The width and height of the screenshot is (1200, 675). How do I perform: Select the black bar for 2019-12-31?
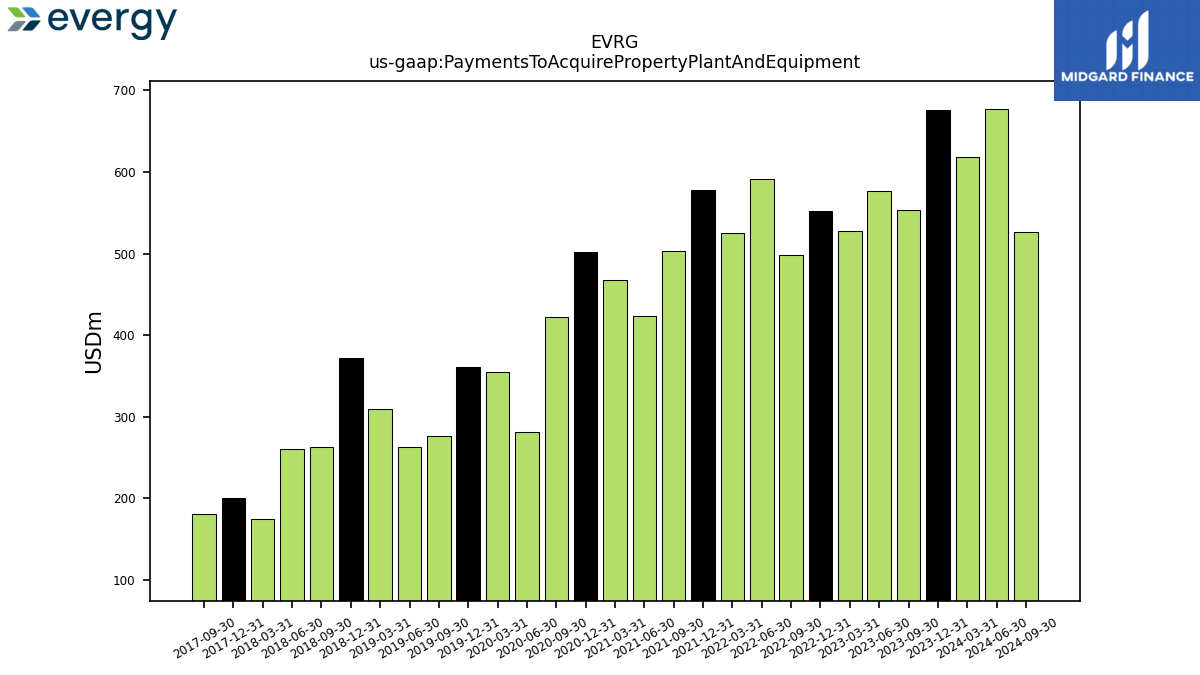tap(468, 484)
